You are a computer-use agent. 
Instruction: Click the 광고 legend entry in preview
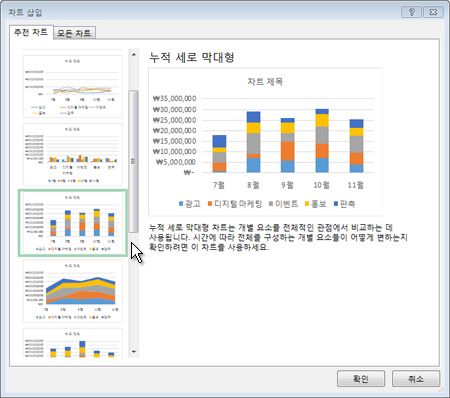[190, 204]
